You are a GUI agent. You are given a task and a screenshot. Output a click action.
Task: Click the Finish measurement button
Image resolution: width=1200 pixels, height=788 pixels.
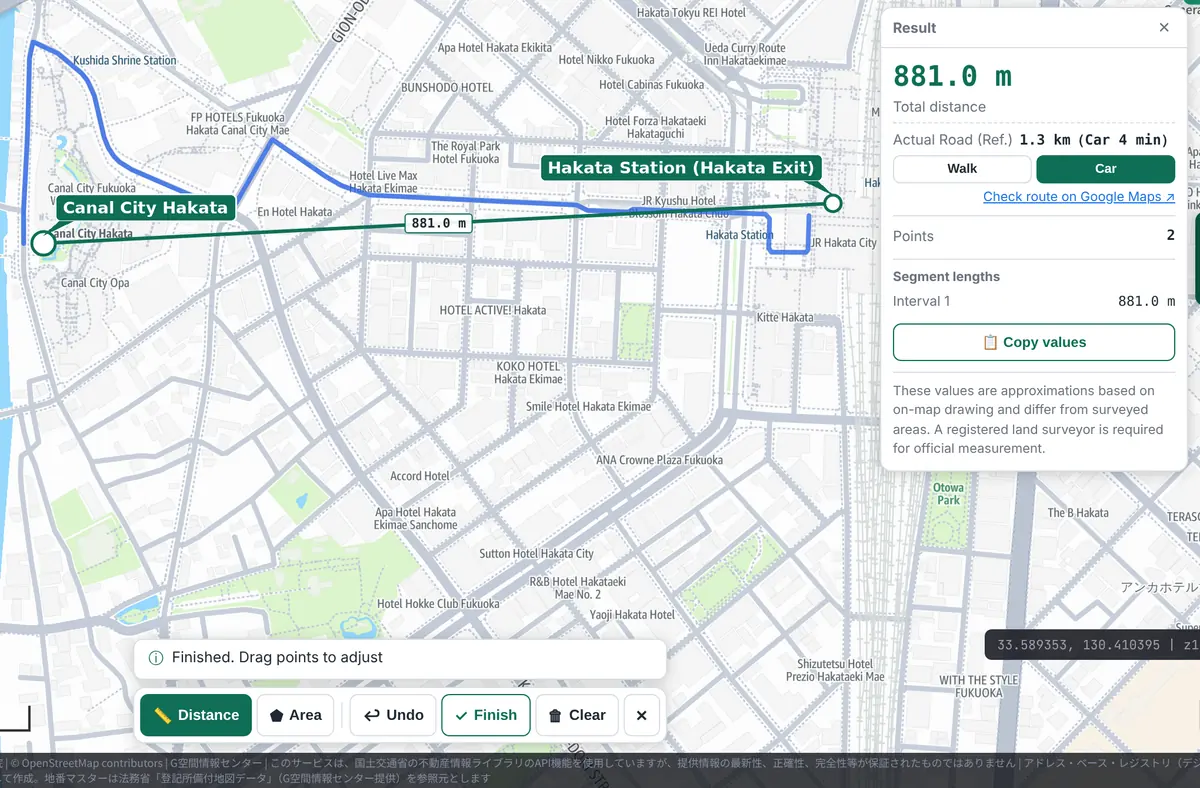486,715
